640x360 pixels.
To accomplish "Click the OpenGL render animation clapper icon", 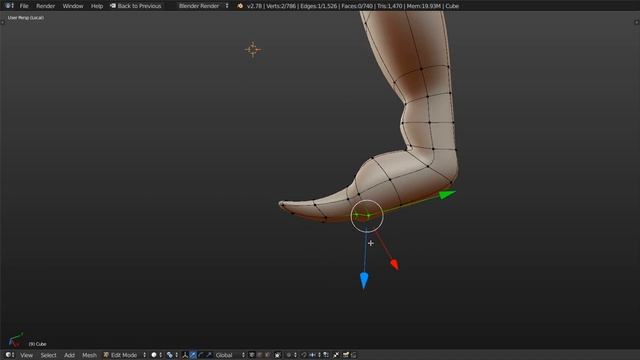I will tap(354, 355).
